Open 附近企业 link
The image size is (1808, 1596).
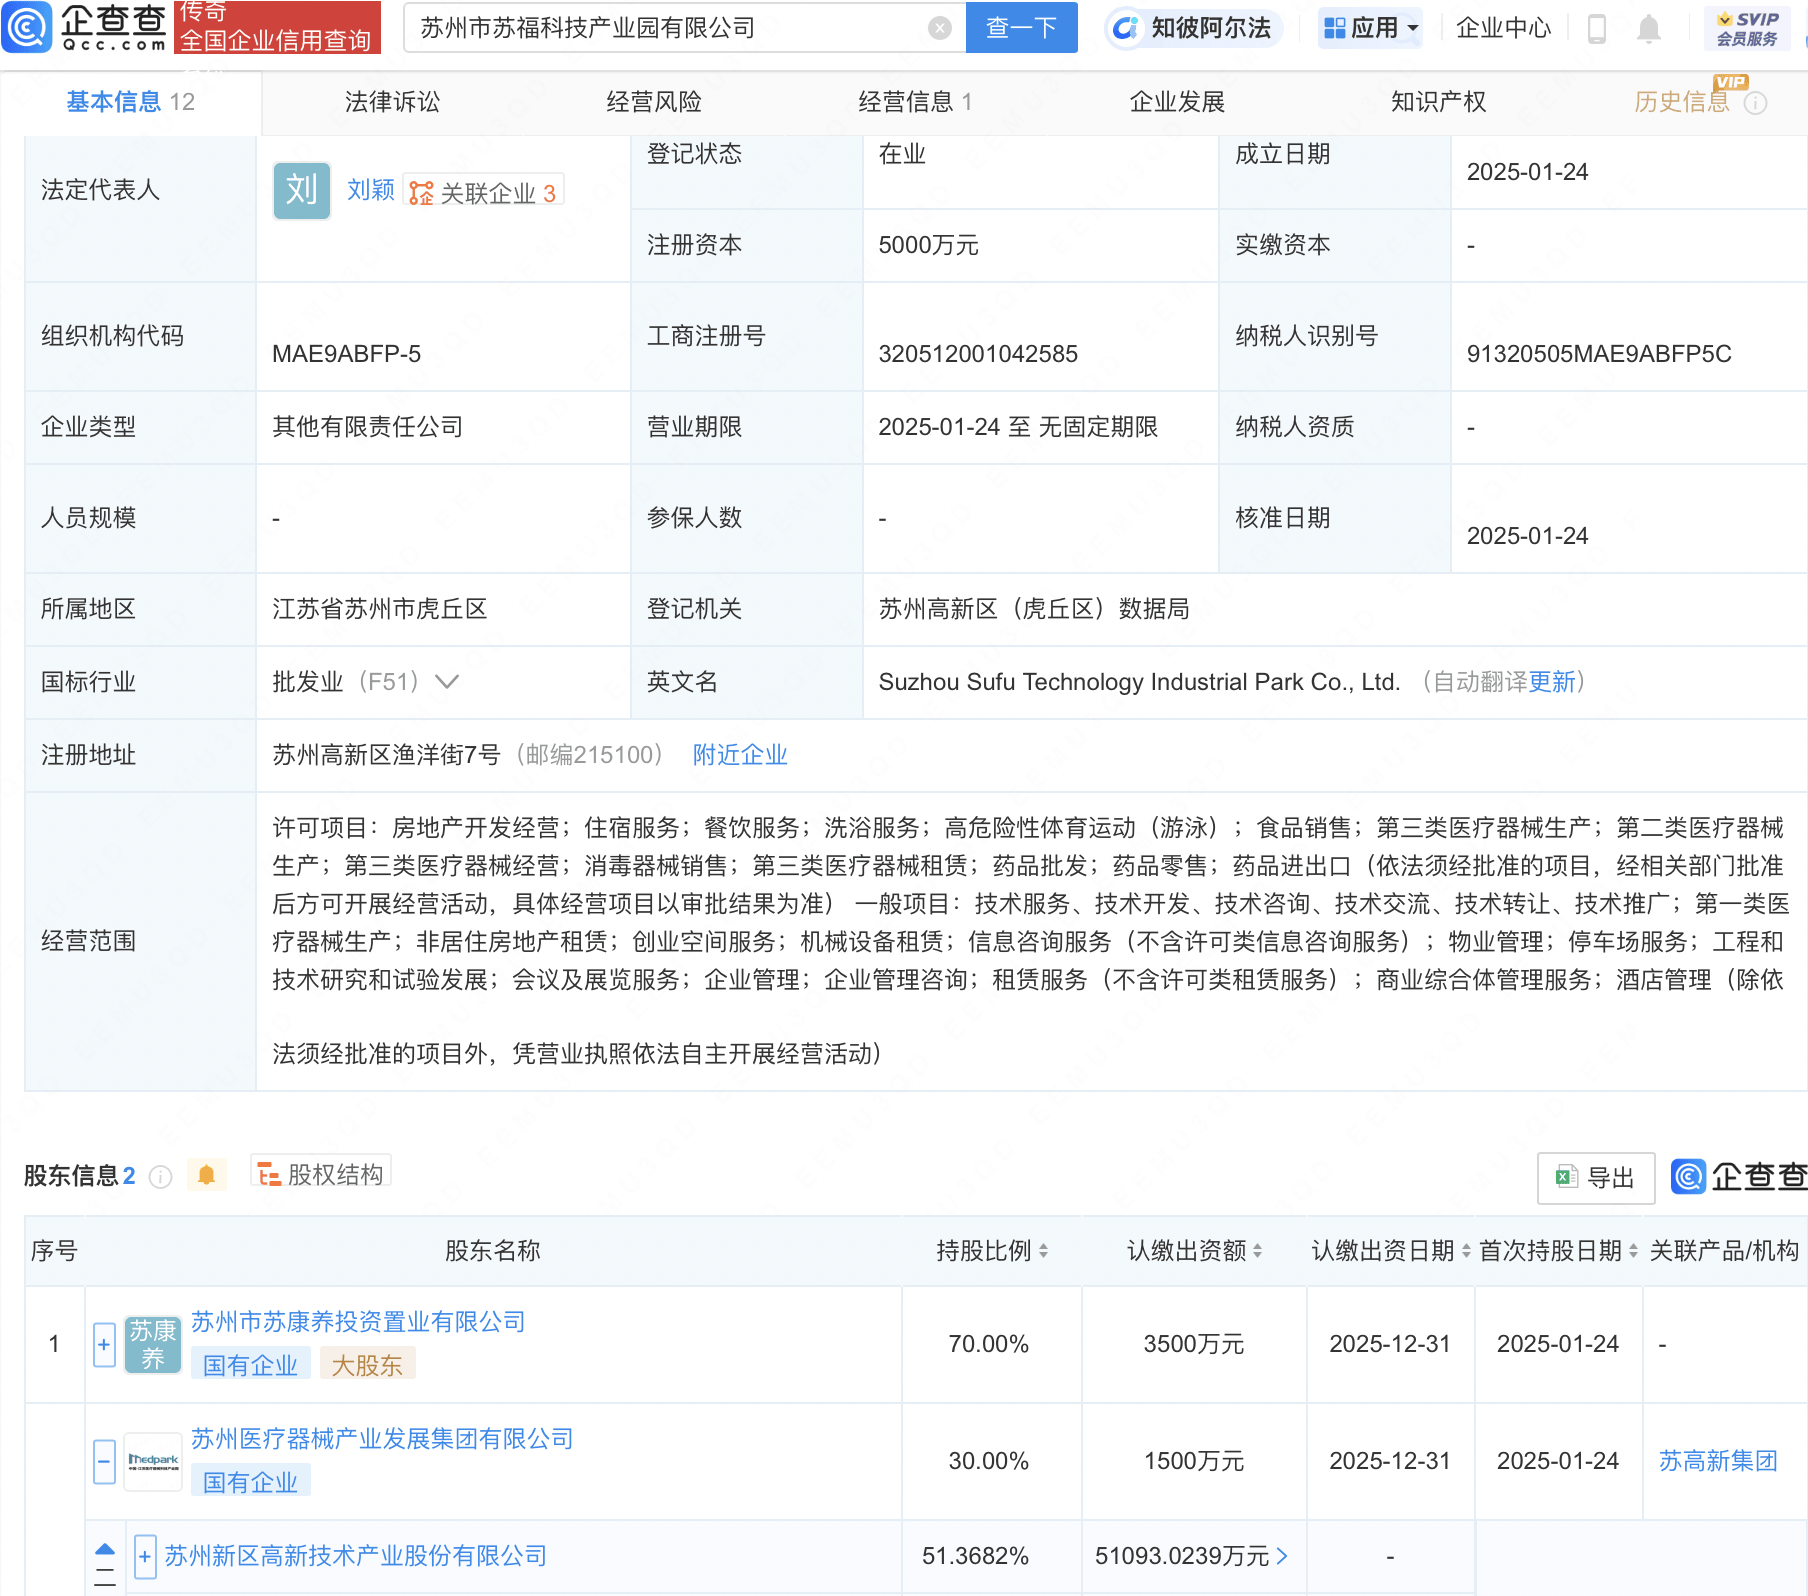pyautogui.click(x=740, y=755)
